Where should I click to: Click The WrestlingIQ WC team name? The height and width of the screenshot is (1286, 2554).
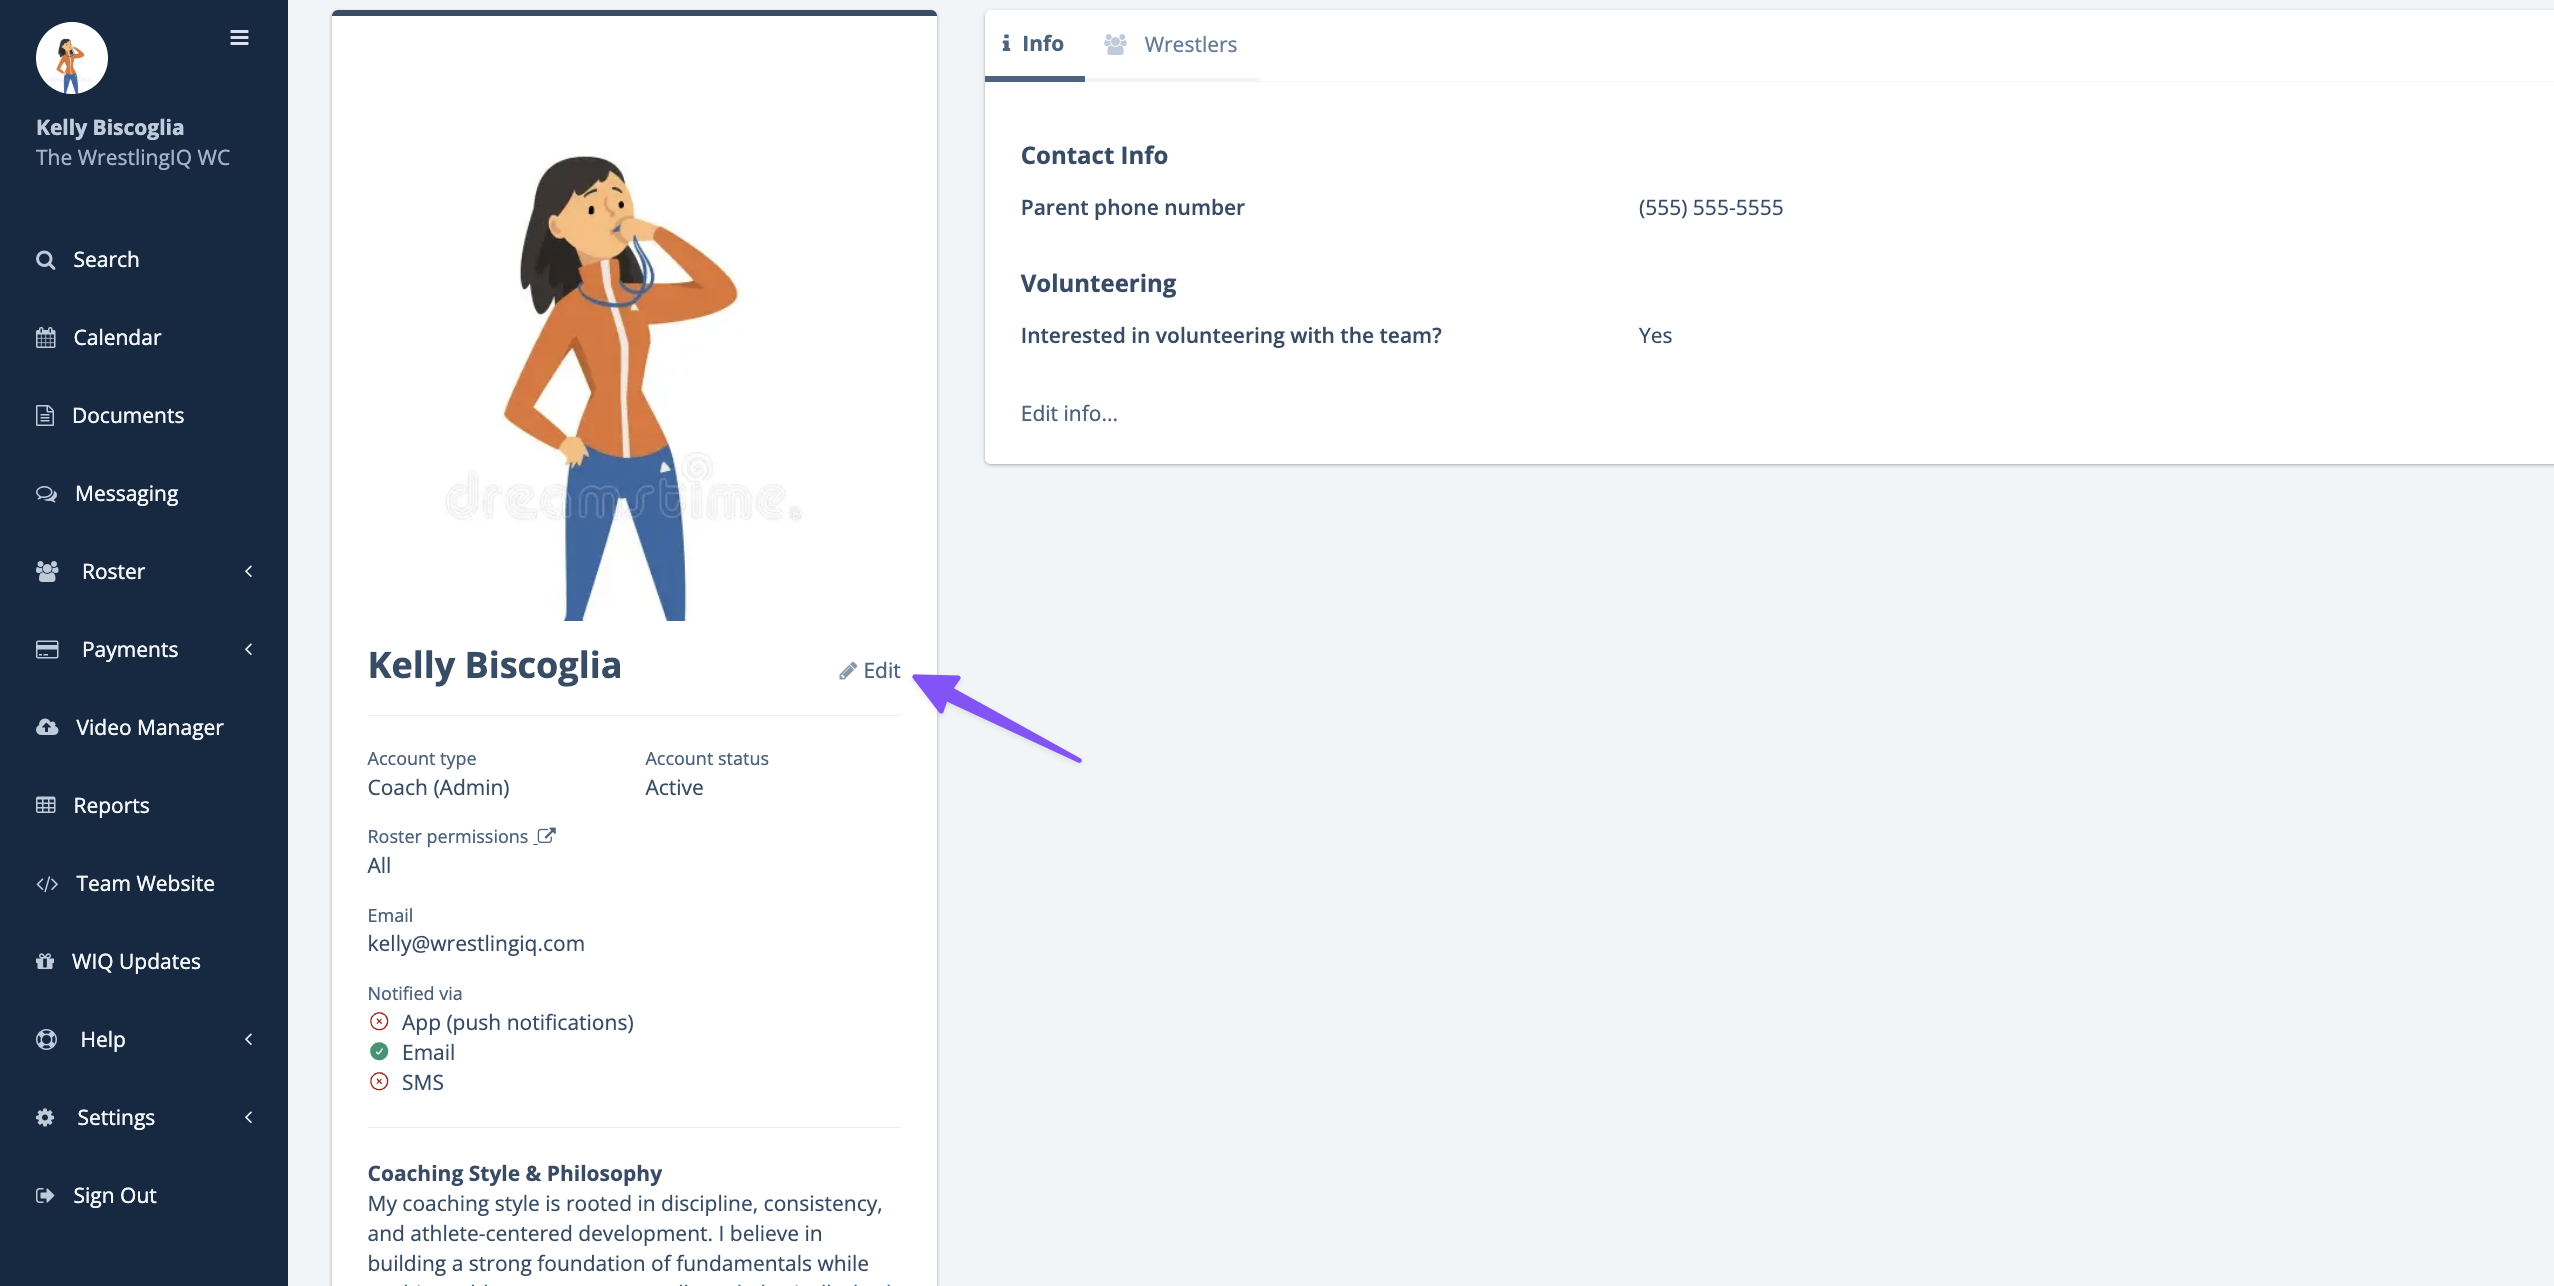133,157
